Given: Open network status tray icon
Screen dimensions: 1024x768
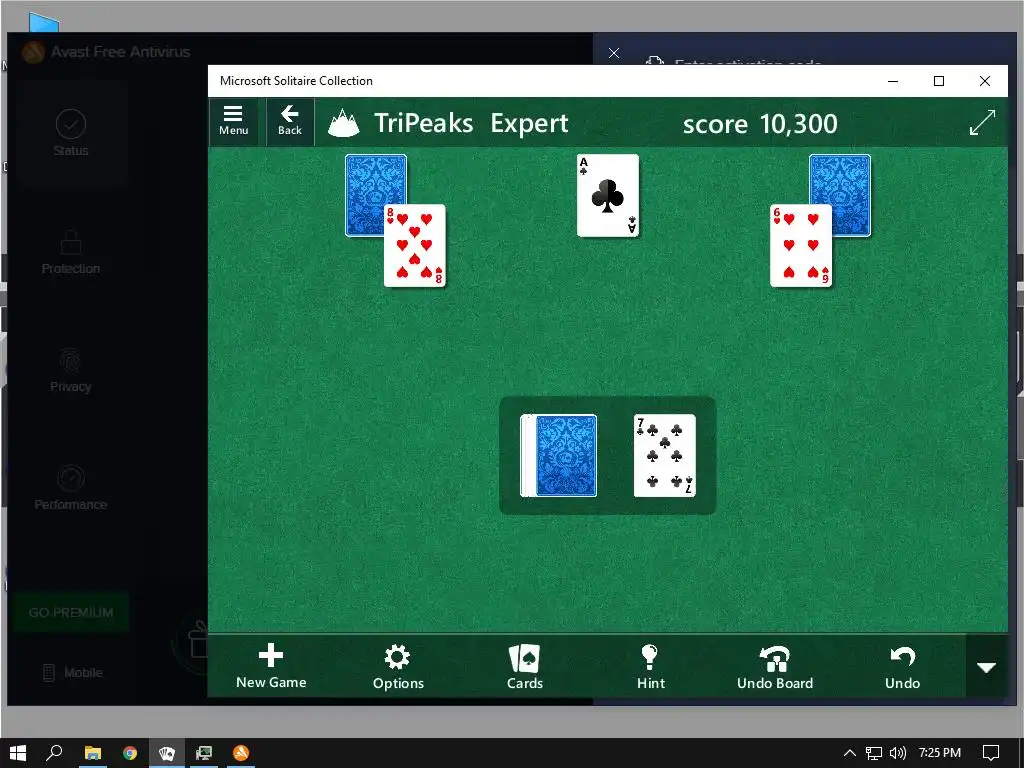Looking at the screenshot, I should click(x=874, y=753).
